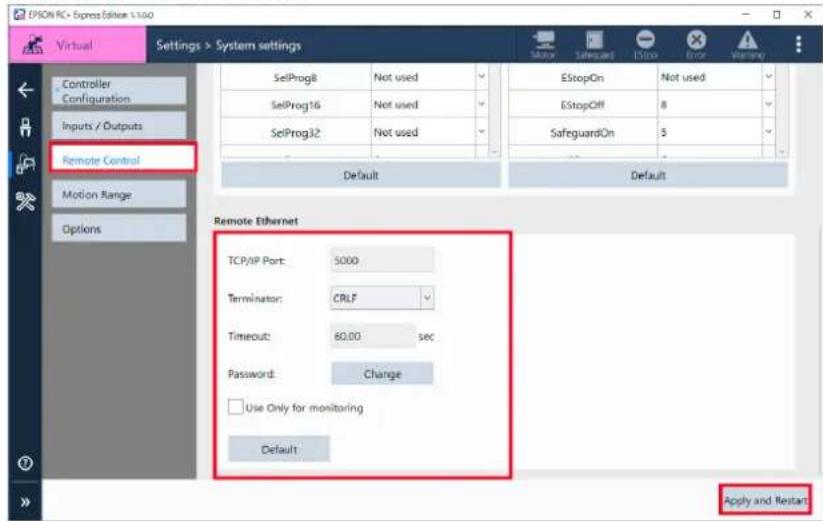Click the EStopOff row label
Viewport: 823px width, 521px height.
click(x=582, y=105)
